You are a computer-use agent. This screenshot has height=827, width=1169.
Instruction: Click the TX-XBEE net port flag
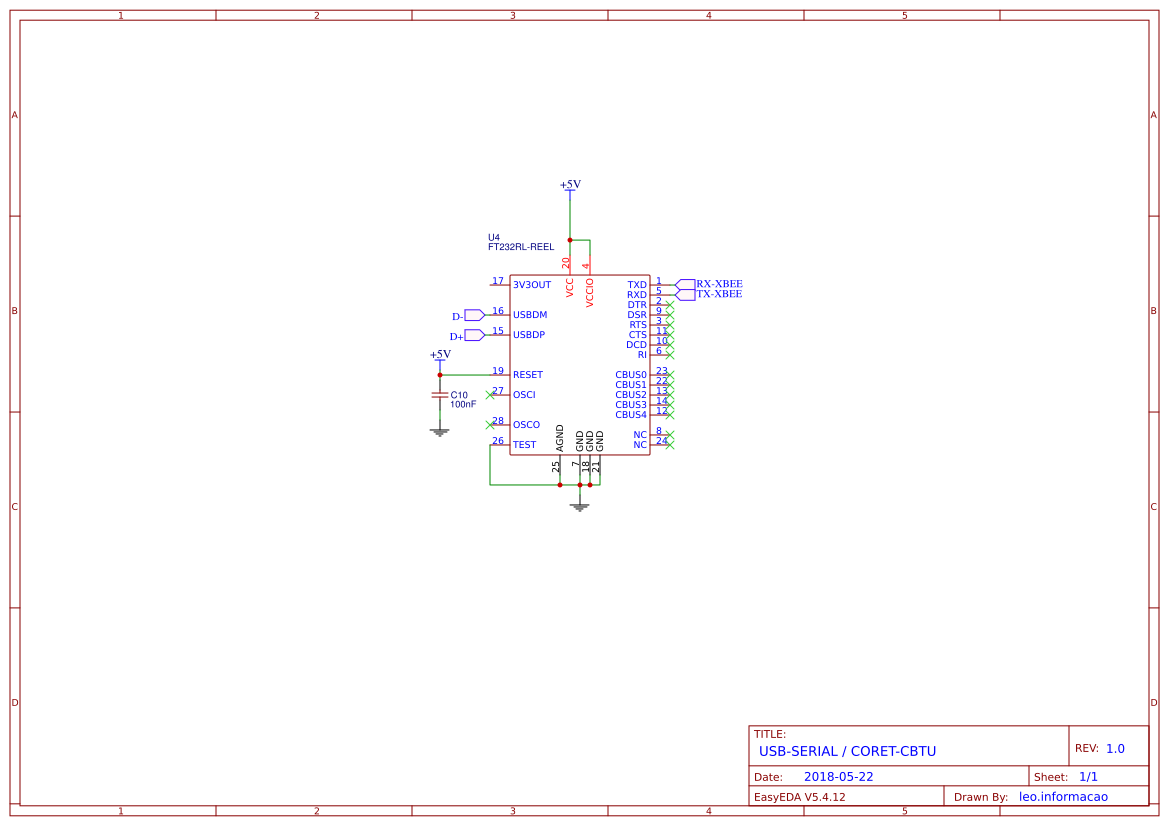tap(686, 295)
